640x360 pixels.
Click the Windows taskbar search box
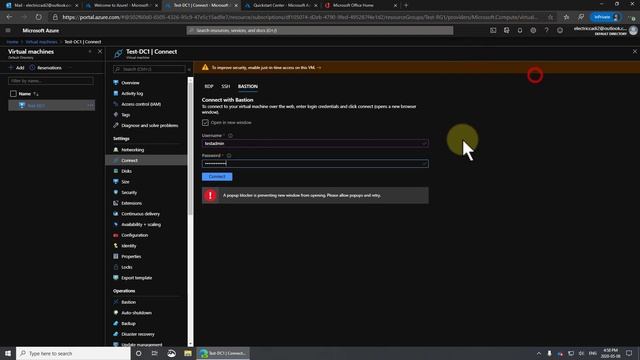[x=73, y=353]
